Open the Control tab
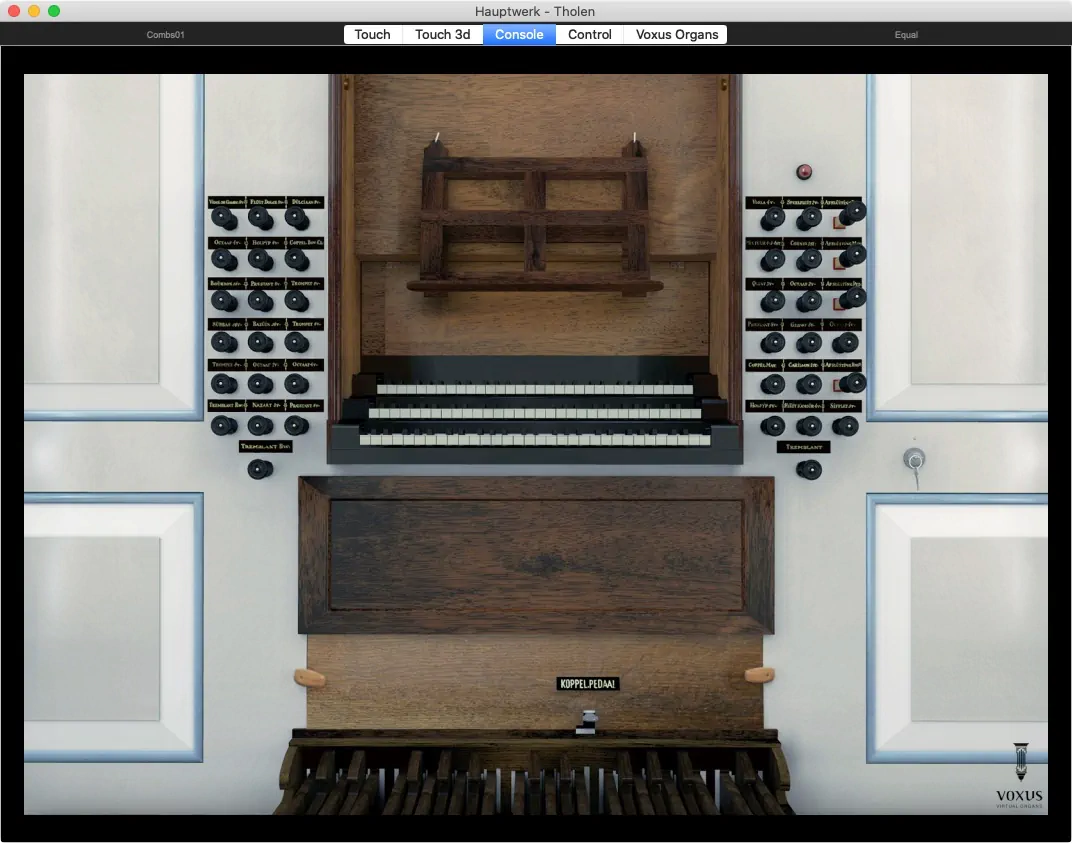This screenshot has height=843, width=1072. click(589, 34)
